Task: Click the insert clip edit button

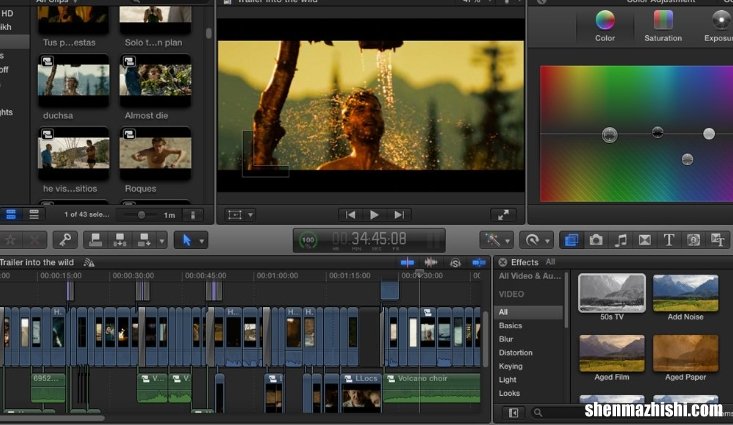Action: pos(120,240)
